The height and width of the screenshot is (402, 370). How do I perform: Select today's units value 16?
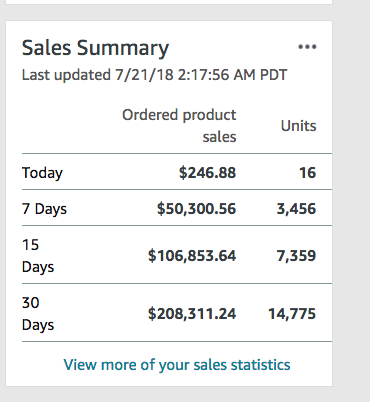pyautogui.click(x=307, y=173)
